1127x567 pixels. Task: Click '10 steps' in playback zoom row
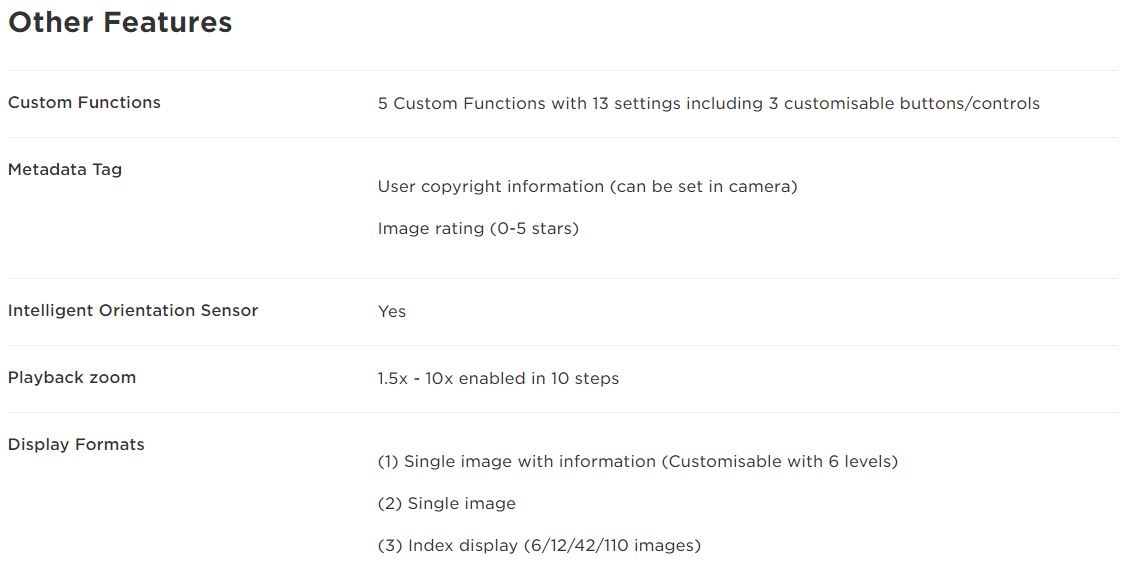pyautogui.click(x=585, y=379)
